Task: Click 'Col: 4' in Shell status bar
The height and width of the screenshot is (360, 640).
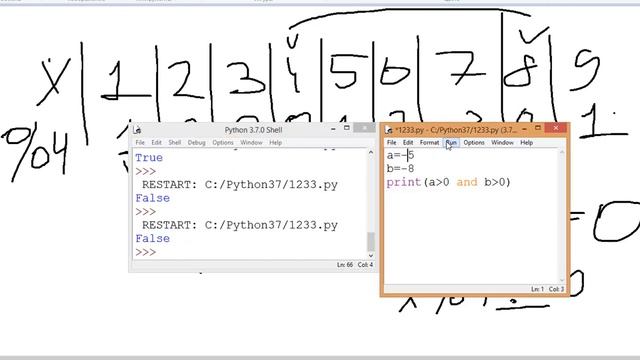Action: click(365, 265)
